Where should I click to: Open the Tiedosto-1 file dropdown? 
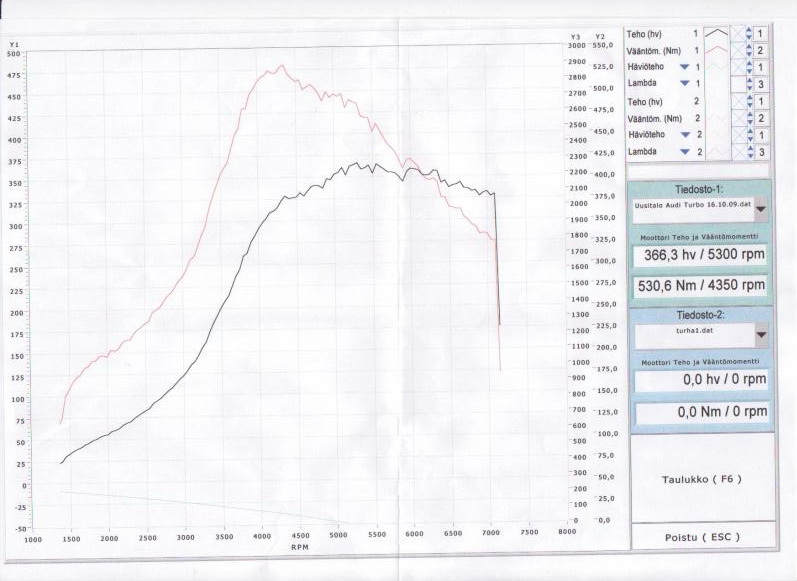(761, 209)
